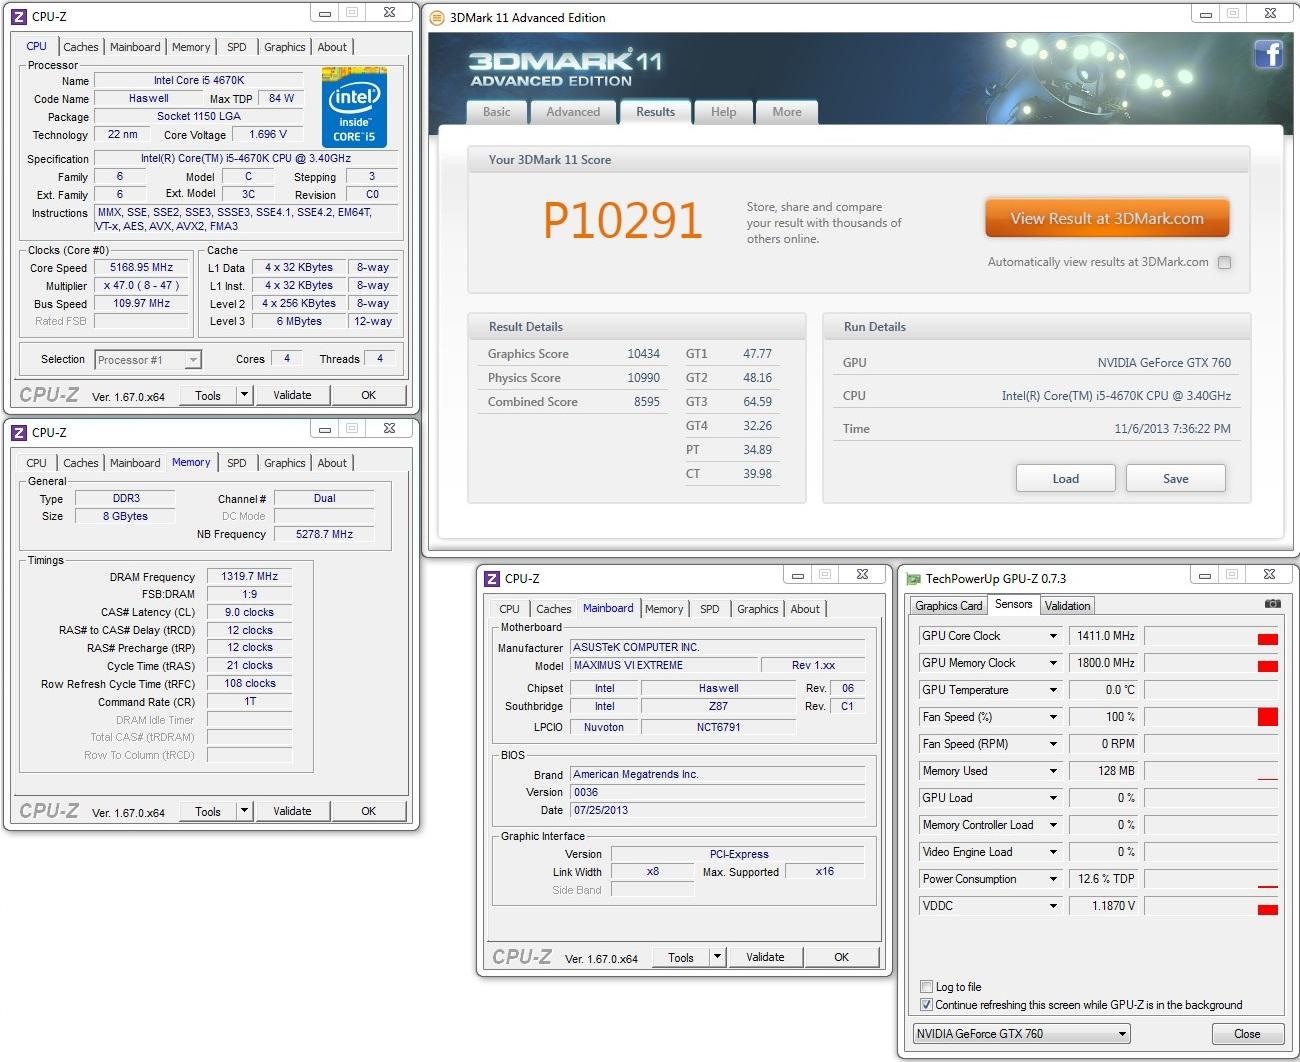1300x1062 pixels.
Task: Open About tab in Mainboard CPU-Z window
Action: click(x=805, y=609)
